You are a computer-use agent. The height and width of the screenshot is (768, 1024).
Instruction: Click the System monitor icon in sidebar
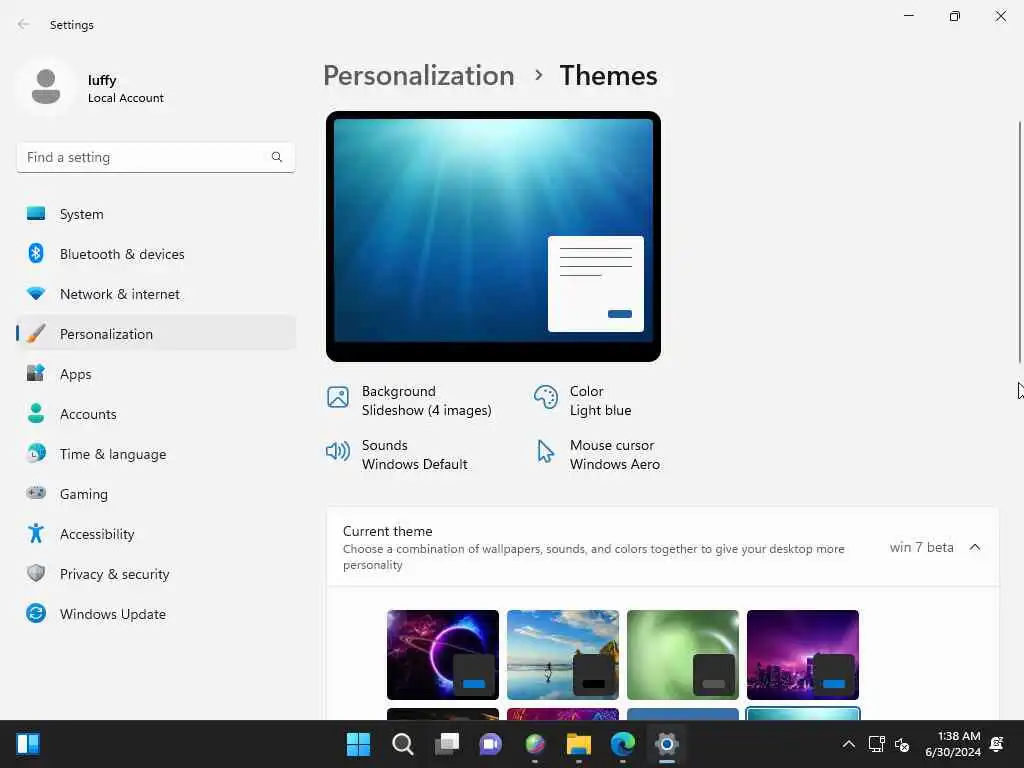click(x=36, y=214)
